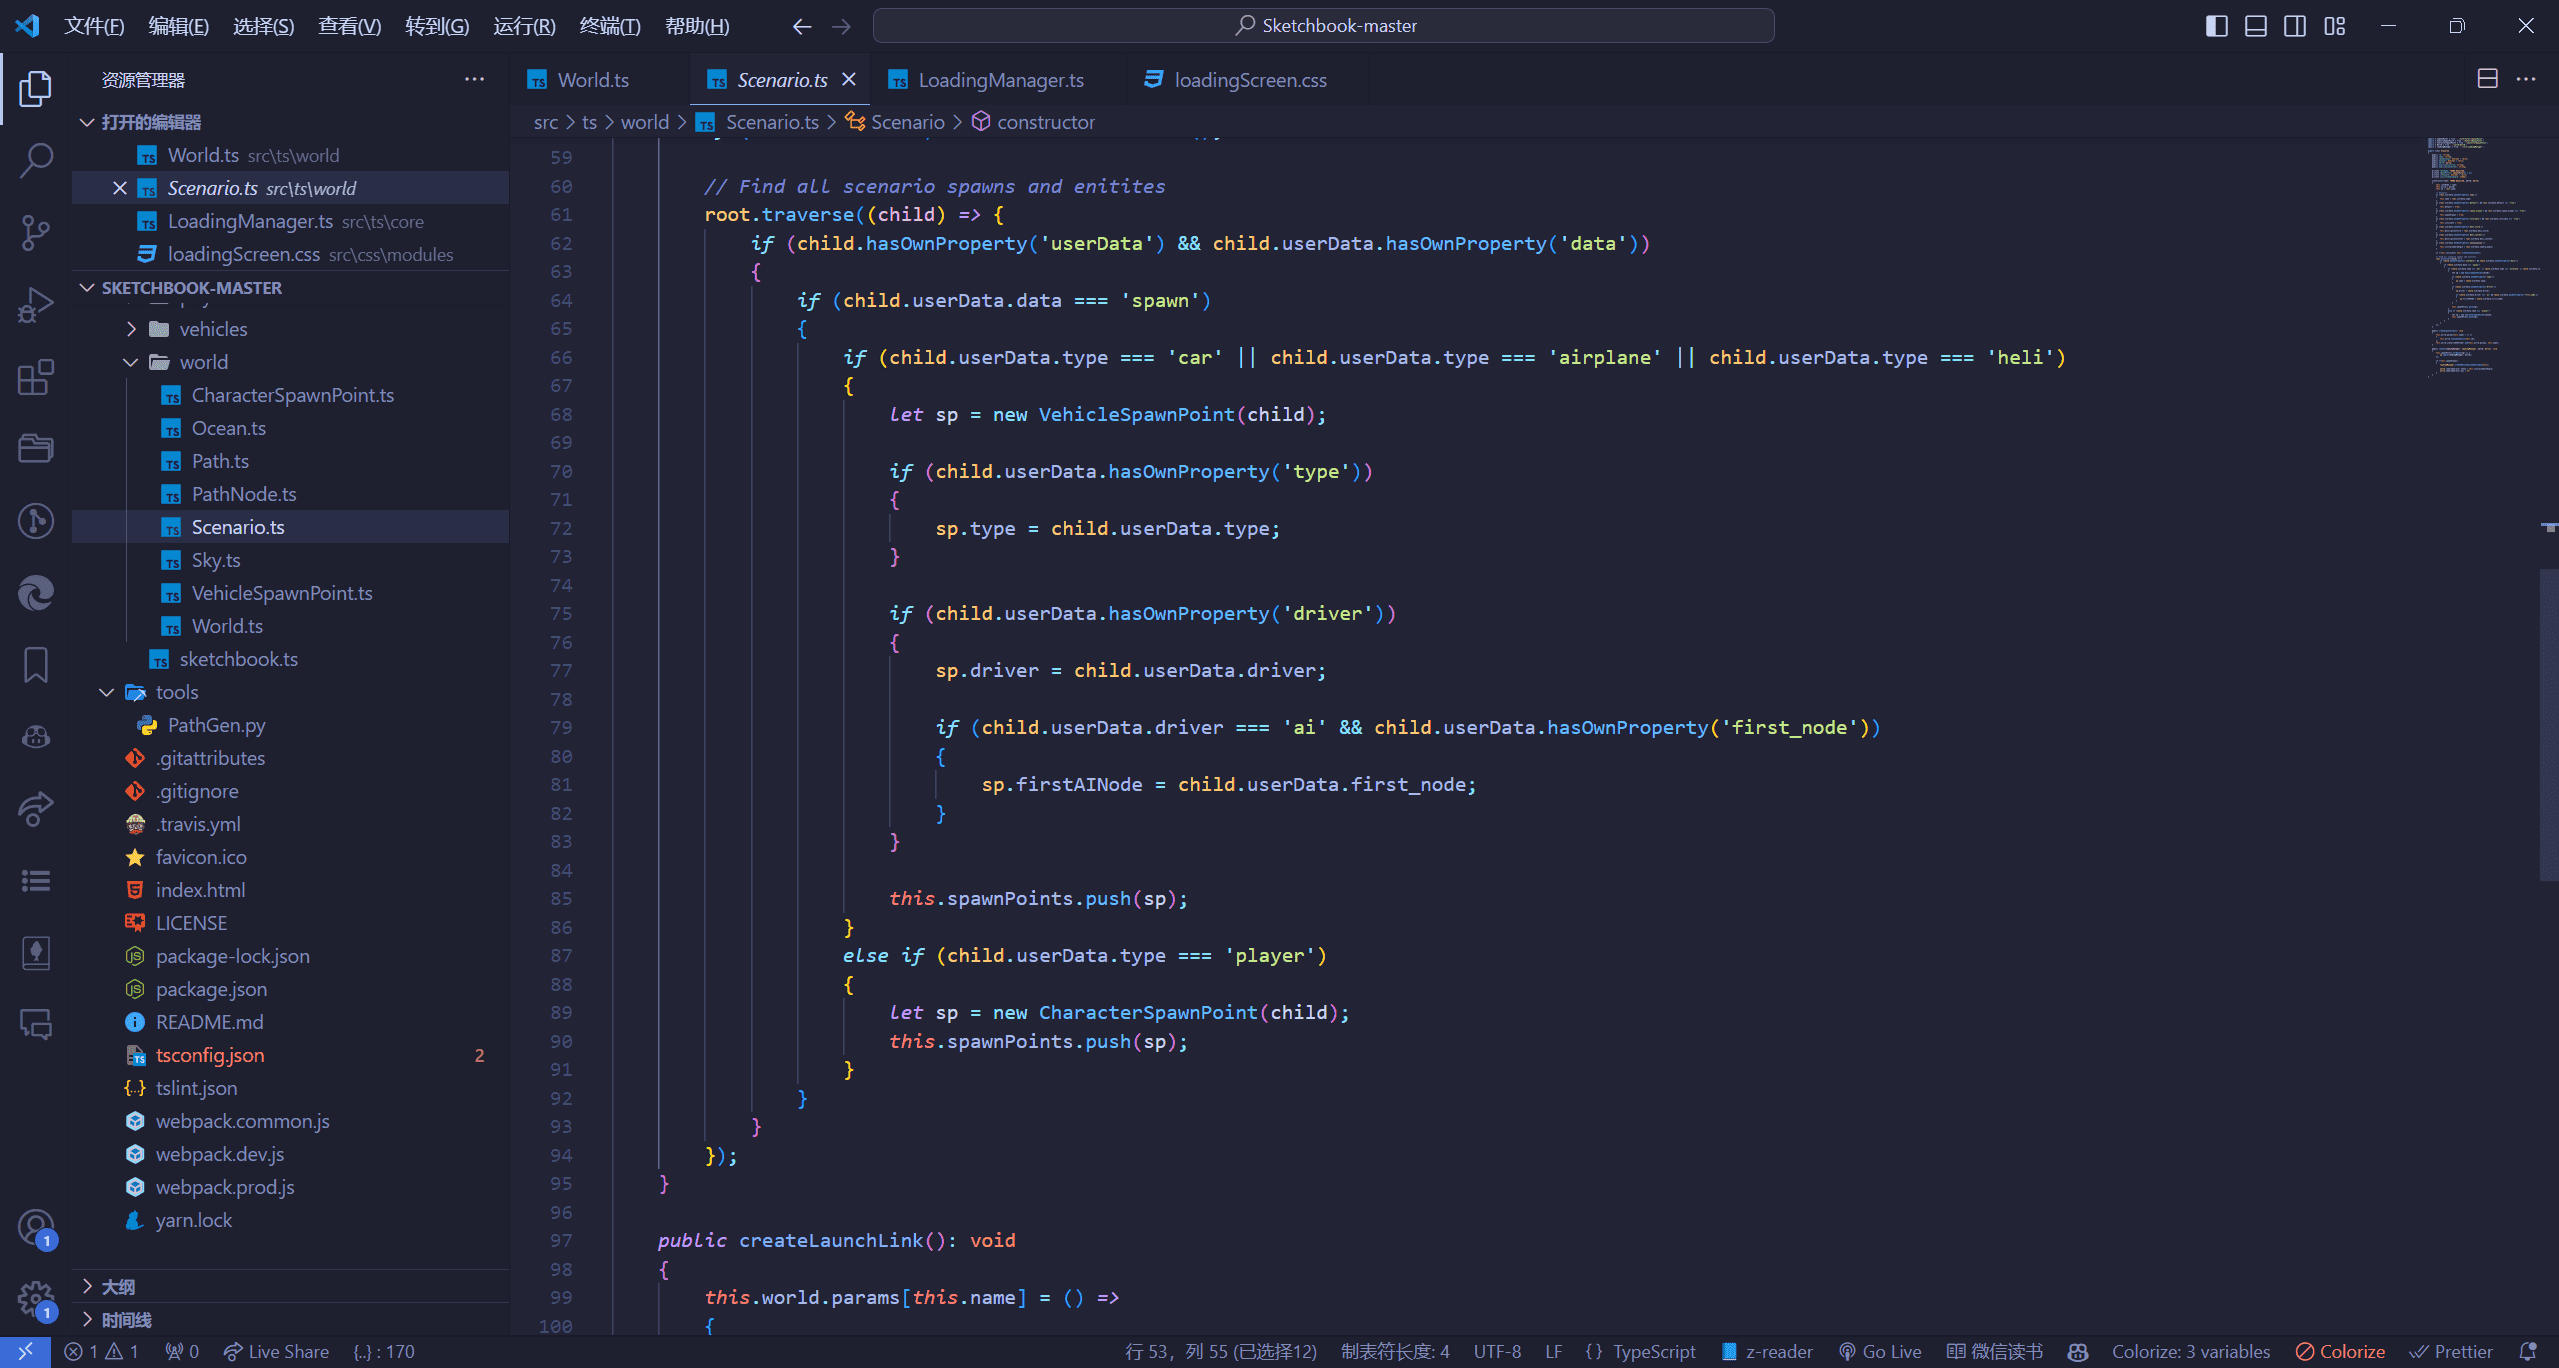
Task: Show errors and warnings in status bar
Action: (101, 1352)
